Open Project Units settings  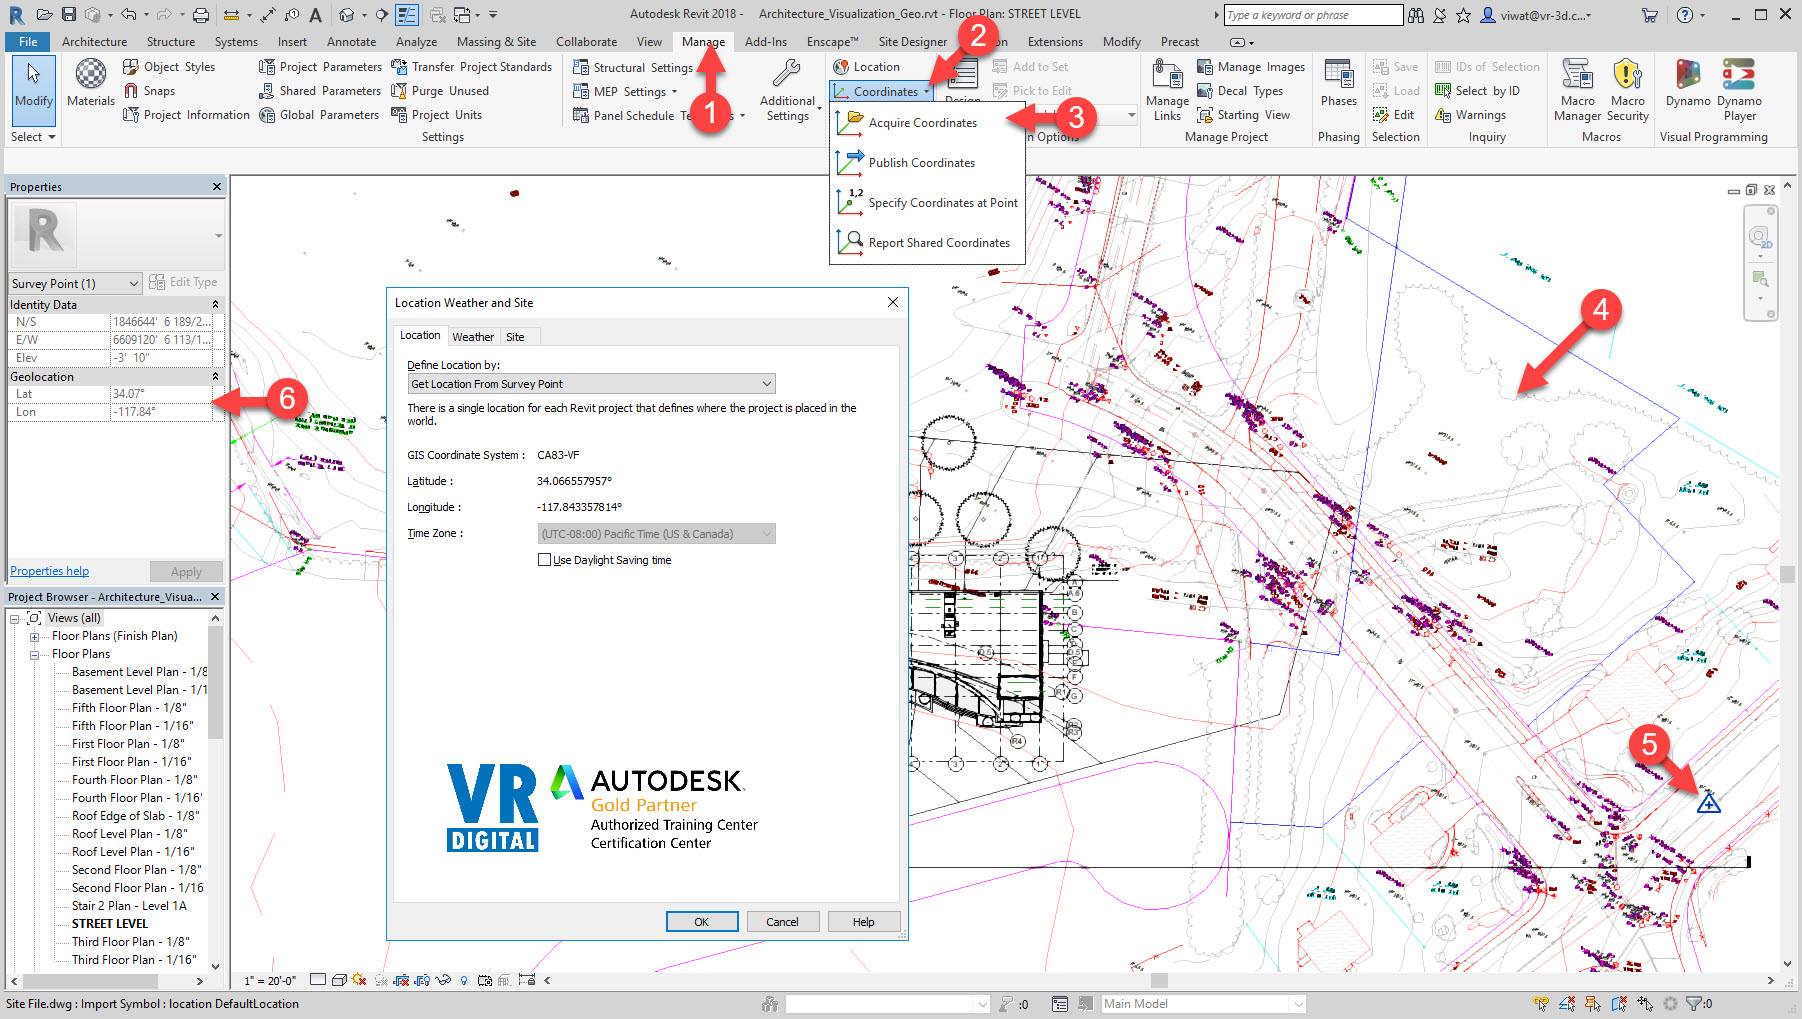(x=436, y=115)
